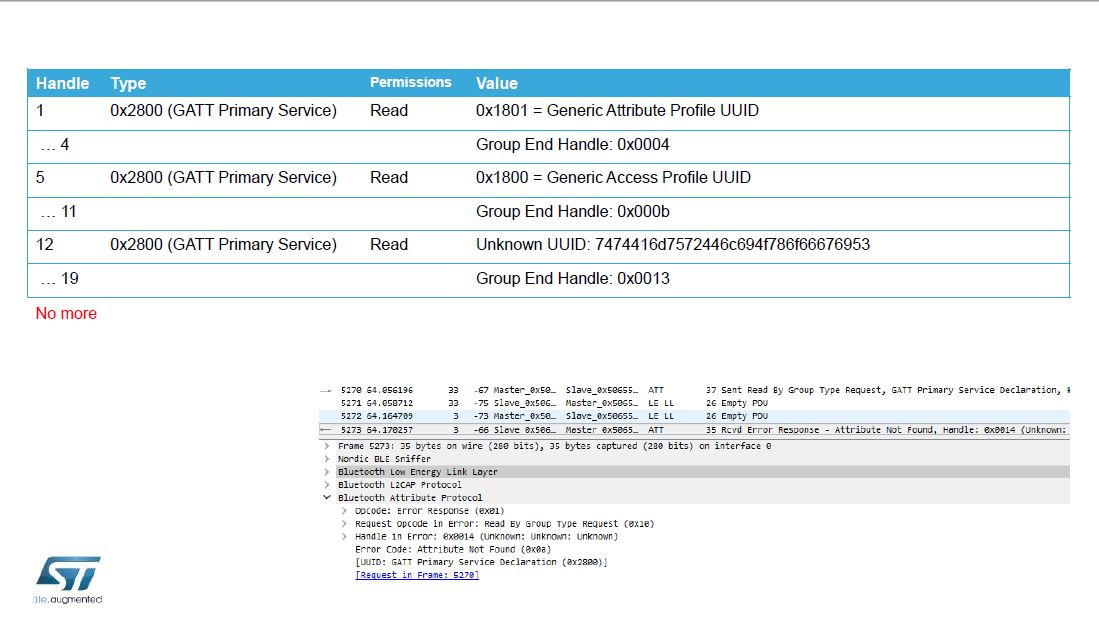Image resolution: width=1099 pixels, height=620 pixels.
Task: Expand the Opcode: Error Response field
Action: pos(344,511)
